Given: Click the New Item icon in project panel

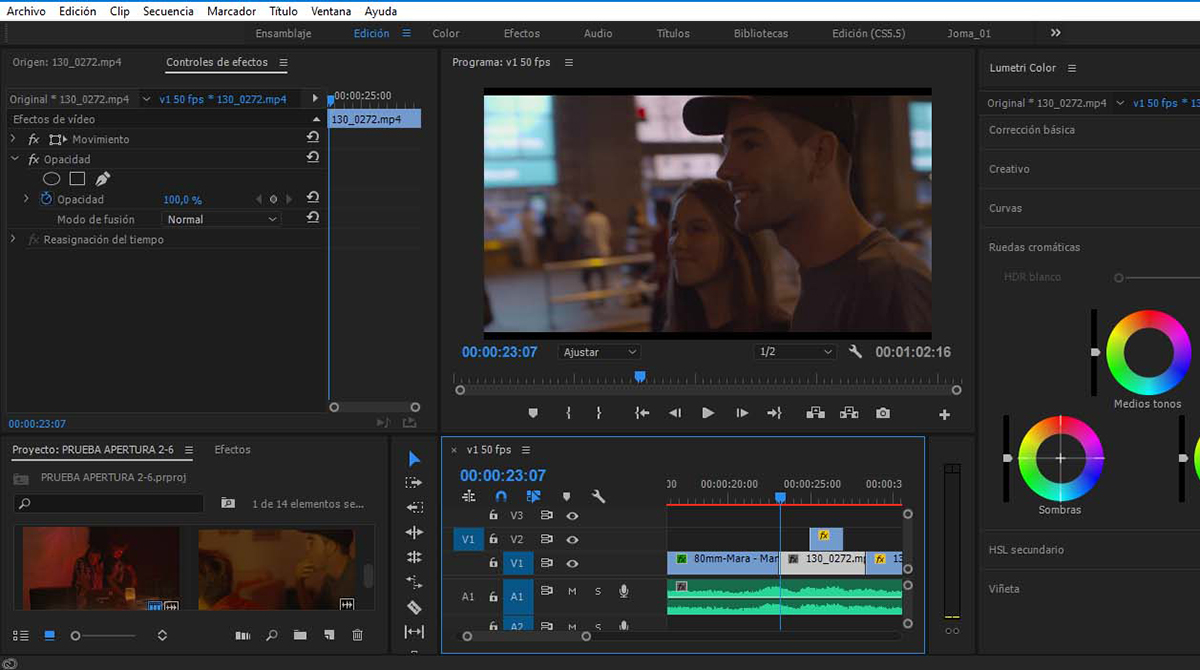Looking at the screenshot, I should [x=328, y=635].
